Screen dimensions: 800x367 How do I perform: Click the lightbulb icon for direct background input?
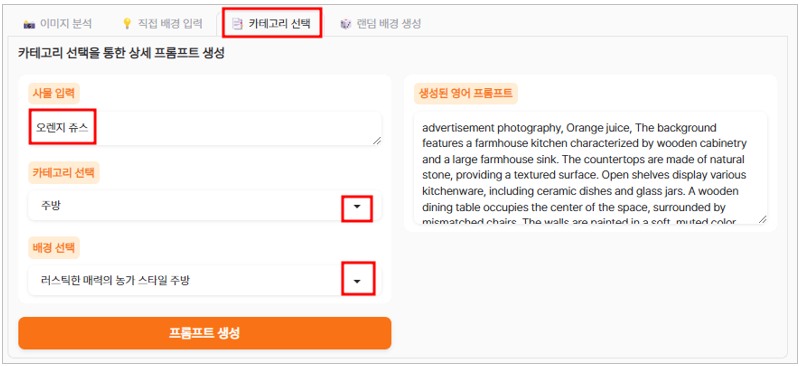[128, 23]
